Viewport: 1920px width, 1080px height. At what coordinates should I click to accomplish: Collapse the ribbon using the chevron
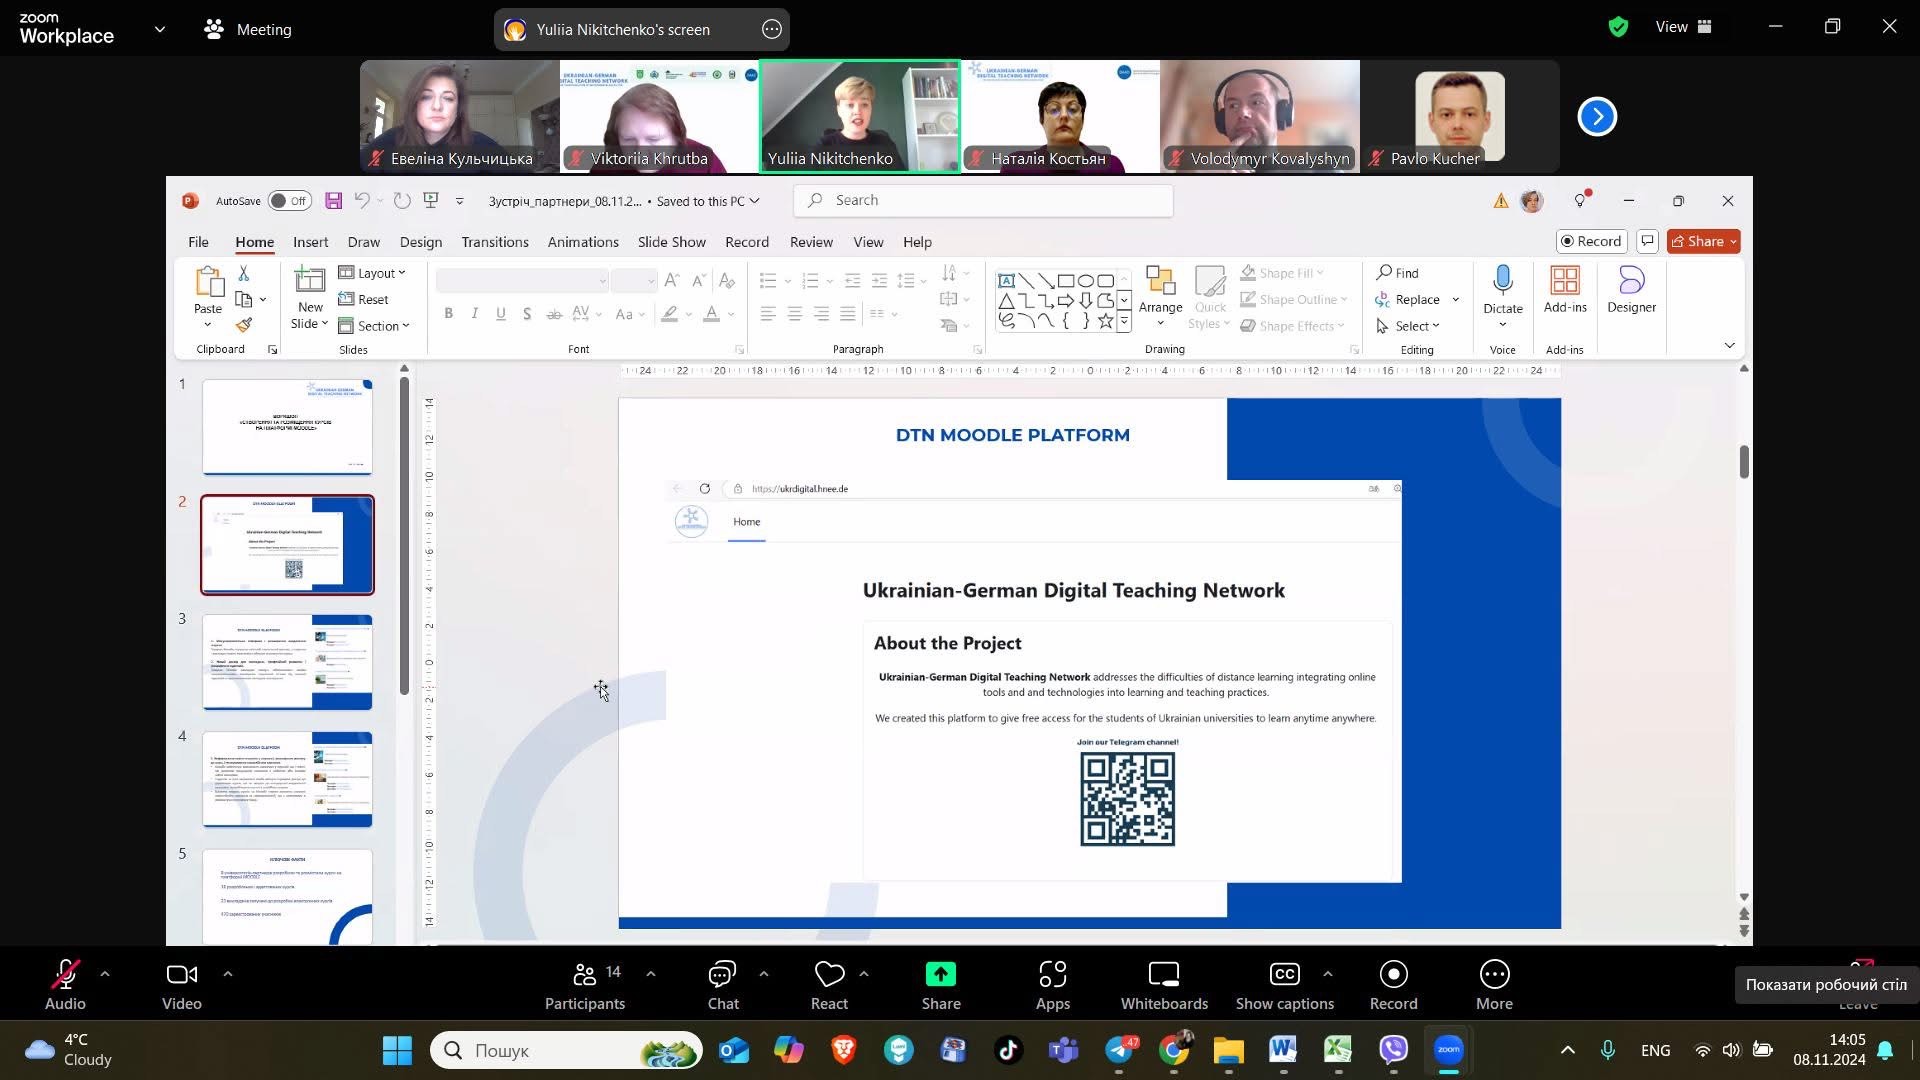1729,345
